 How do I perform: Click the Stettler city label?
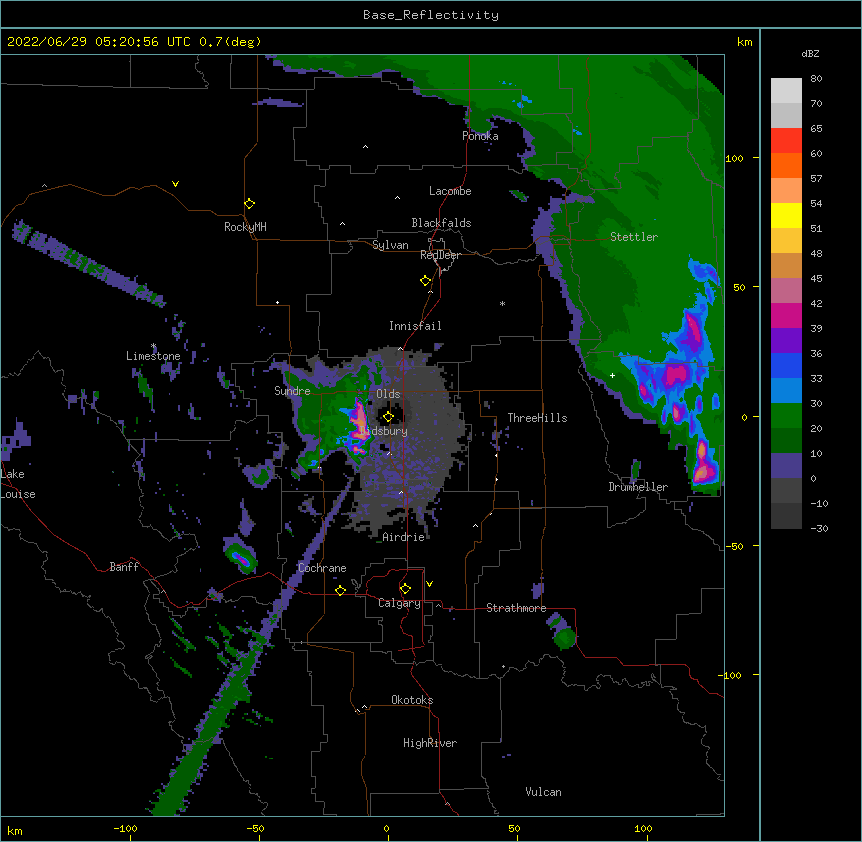[634, 237]
